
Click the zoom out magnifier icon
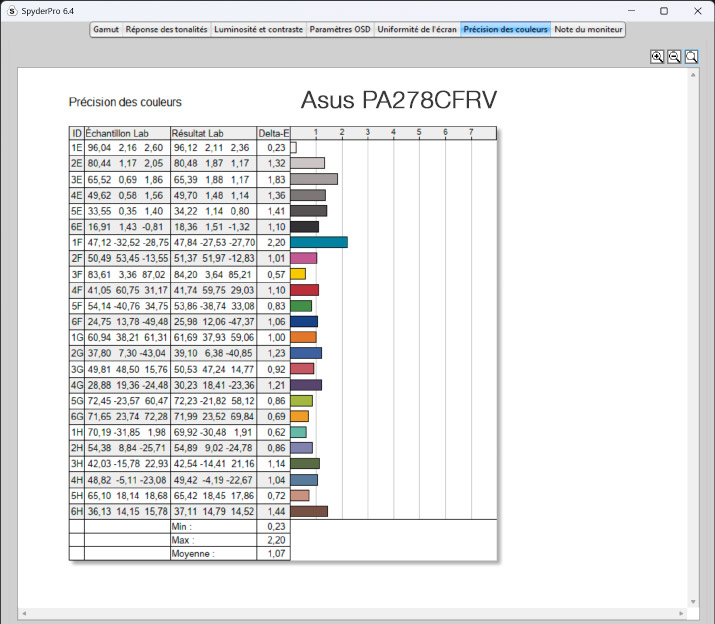(674, 57)
